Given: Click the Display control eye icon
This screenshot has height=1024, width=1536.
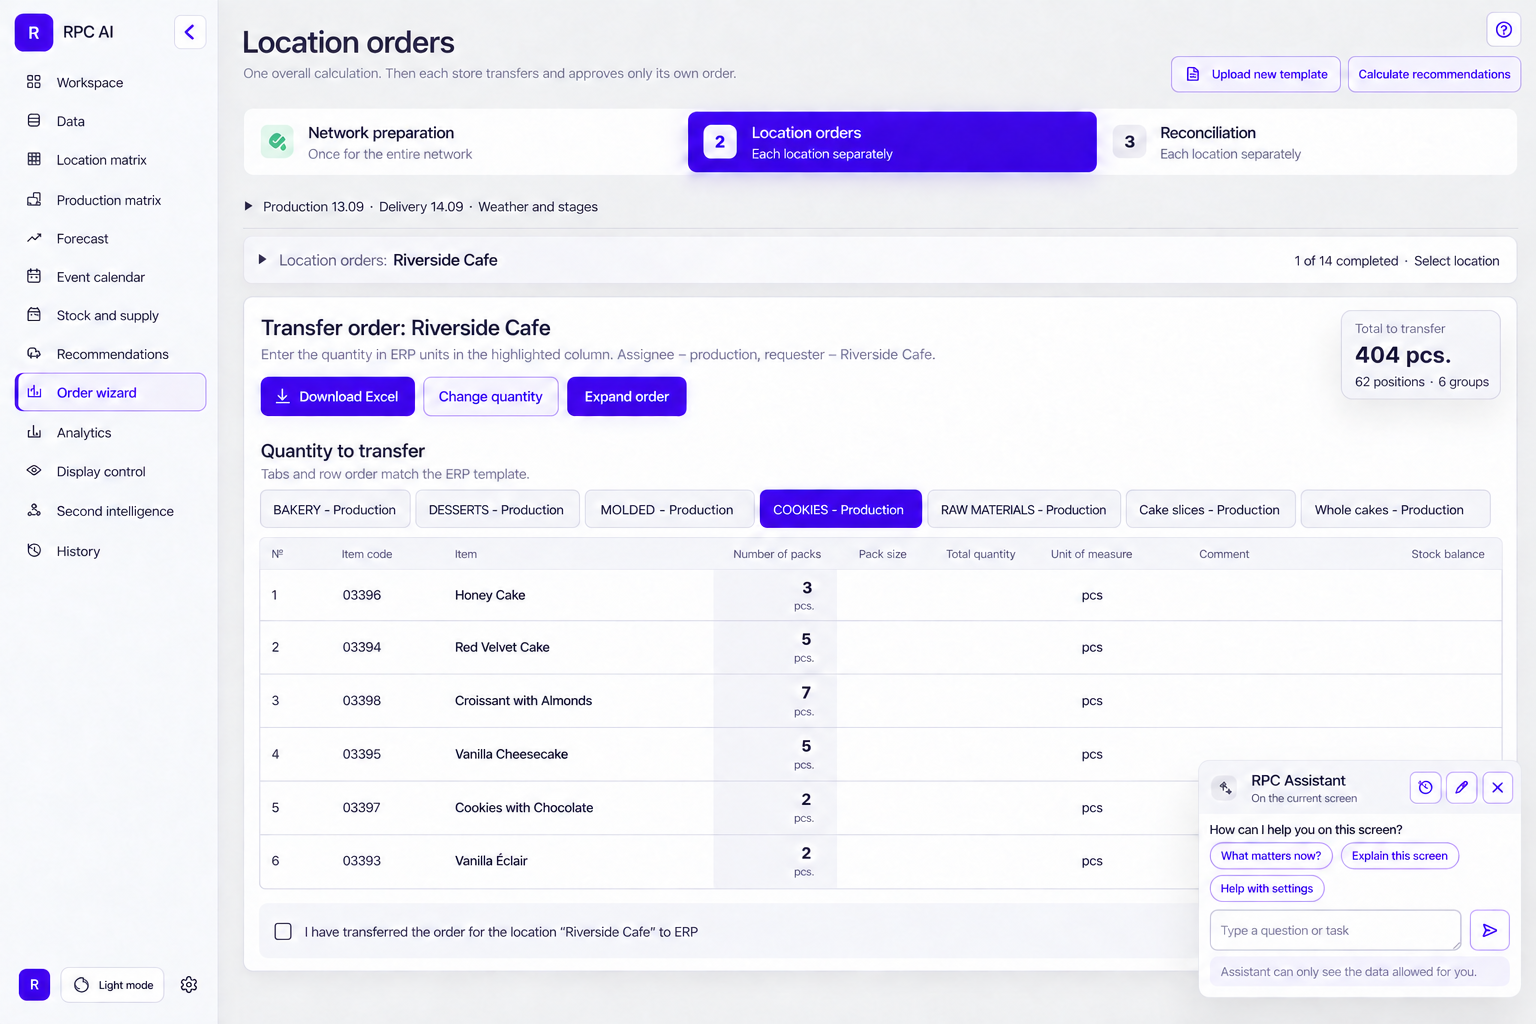Looking at the screenshot, I should point(34,471).
